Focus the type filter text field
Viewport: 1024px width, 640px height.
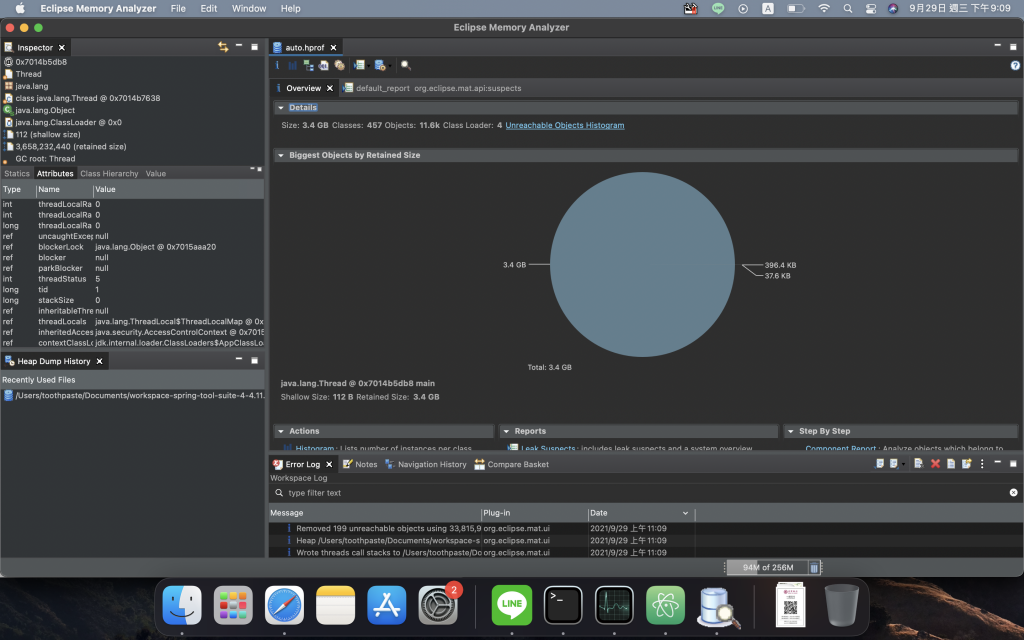640,493
